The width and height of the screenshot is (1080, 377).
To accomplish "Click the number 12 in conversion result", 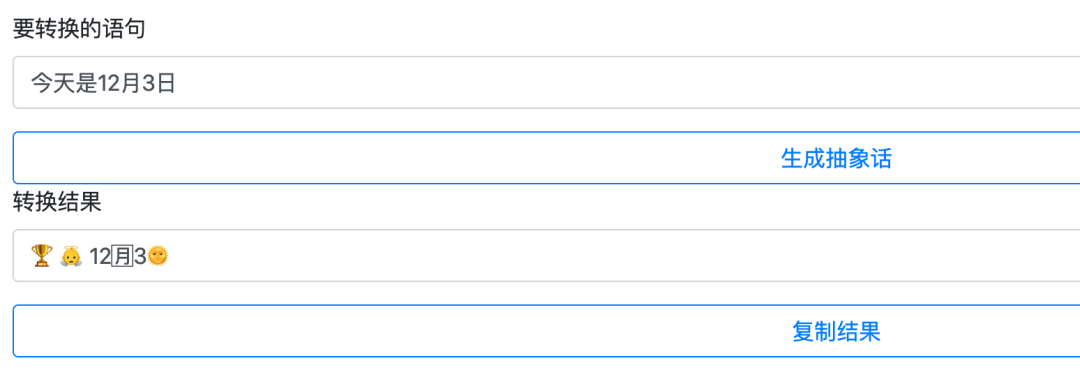I will pos(100,256).
